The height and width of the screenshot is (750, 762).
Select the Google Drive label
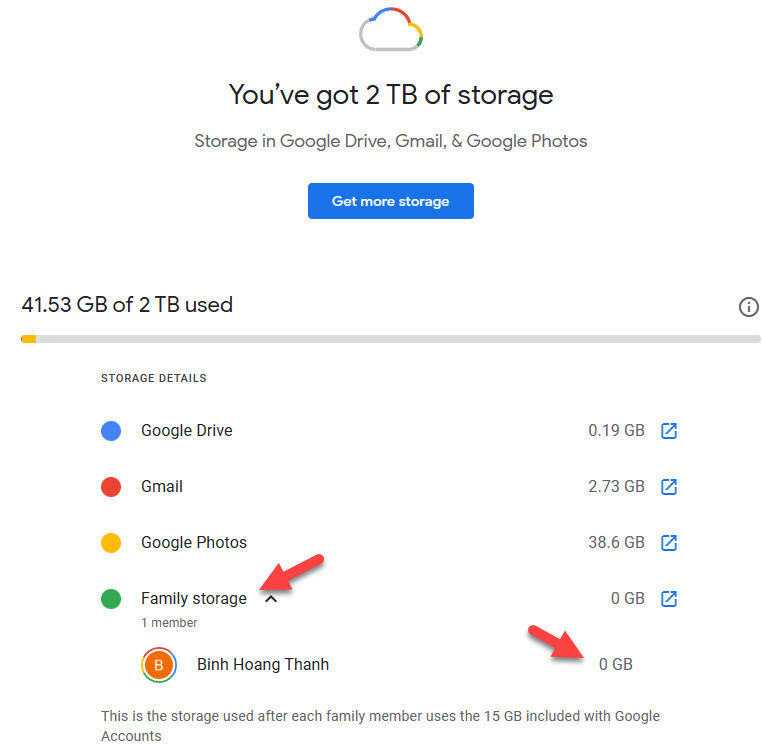coord(187,431)
